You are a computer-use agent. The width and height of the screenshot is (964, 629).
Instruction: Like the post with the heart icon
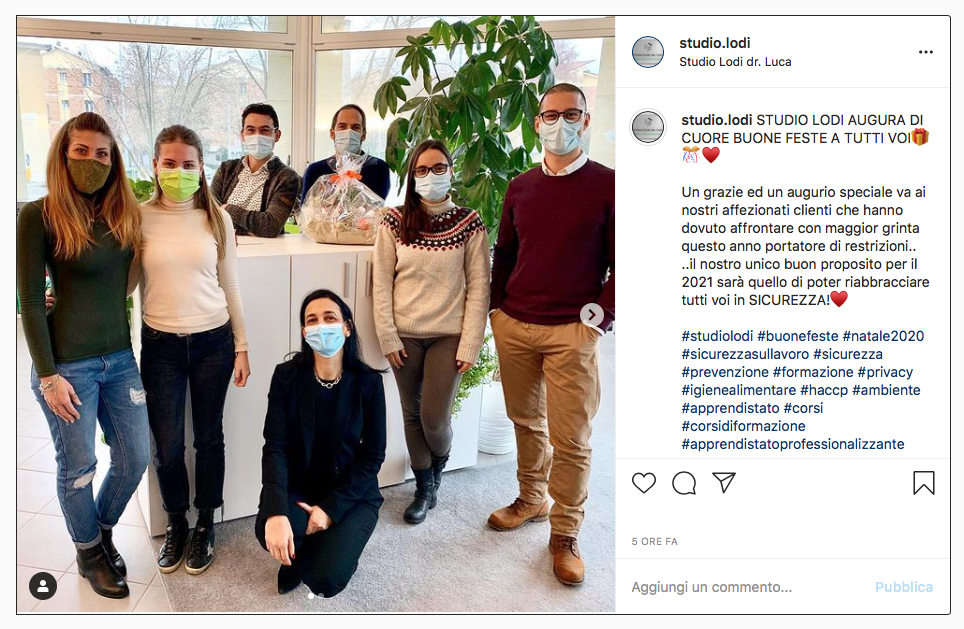point(644,483)
